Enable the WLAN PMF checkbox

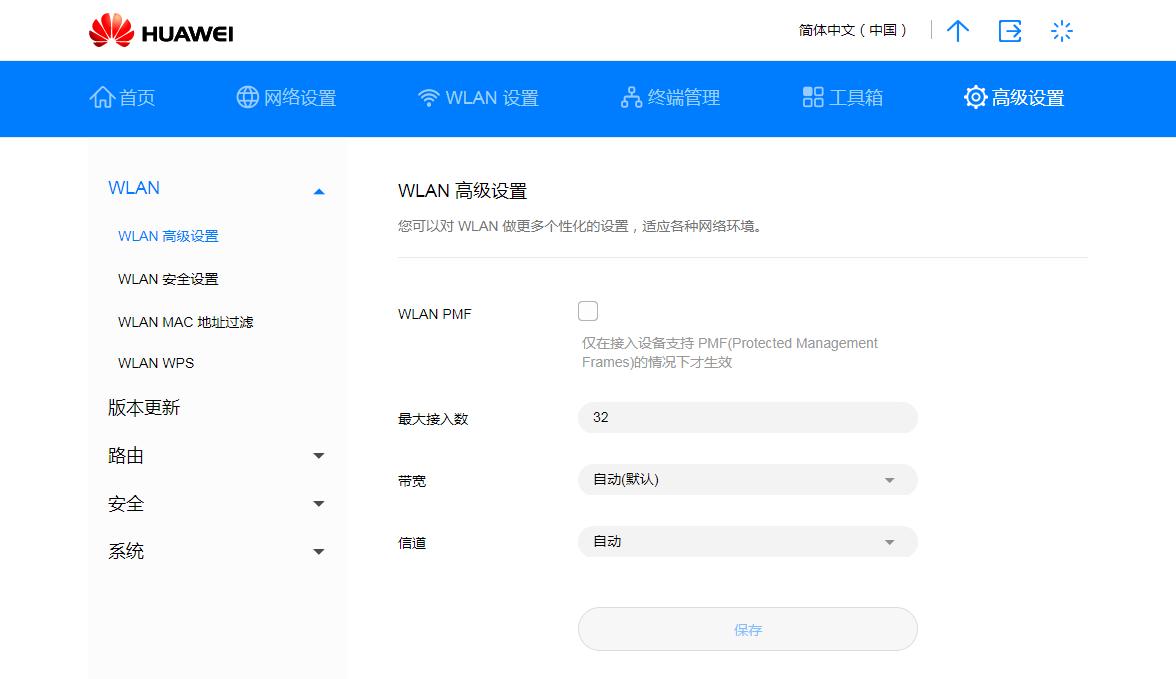588,311
